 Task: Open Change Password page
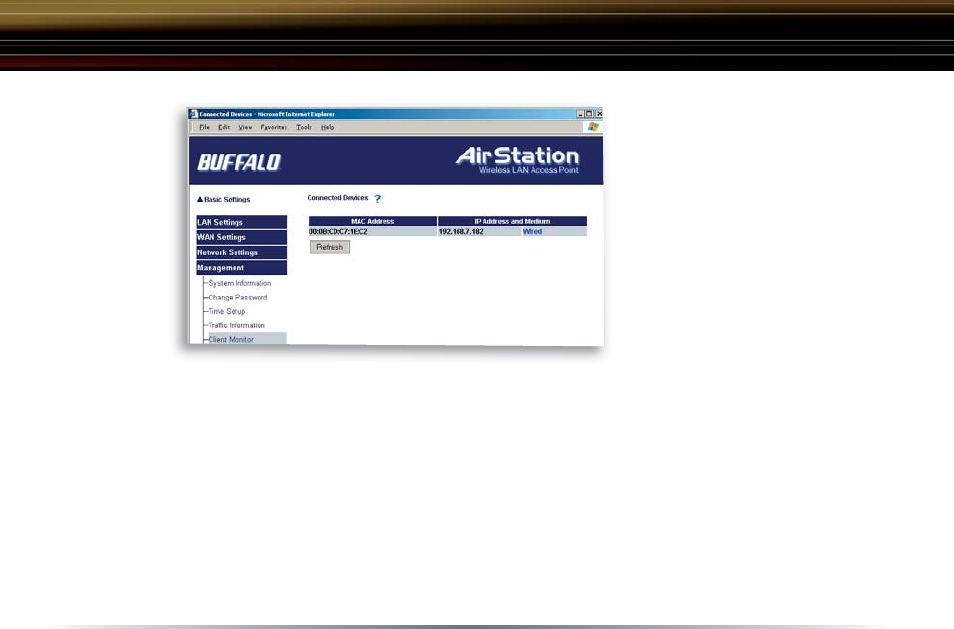click(x=237, y=297)
